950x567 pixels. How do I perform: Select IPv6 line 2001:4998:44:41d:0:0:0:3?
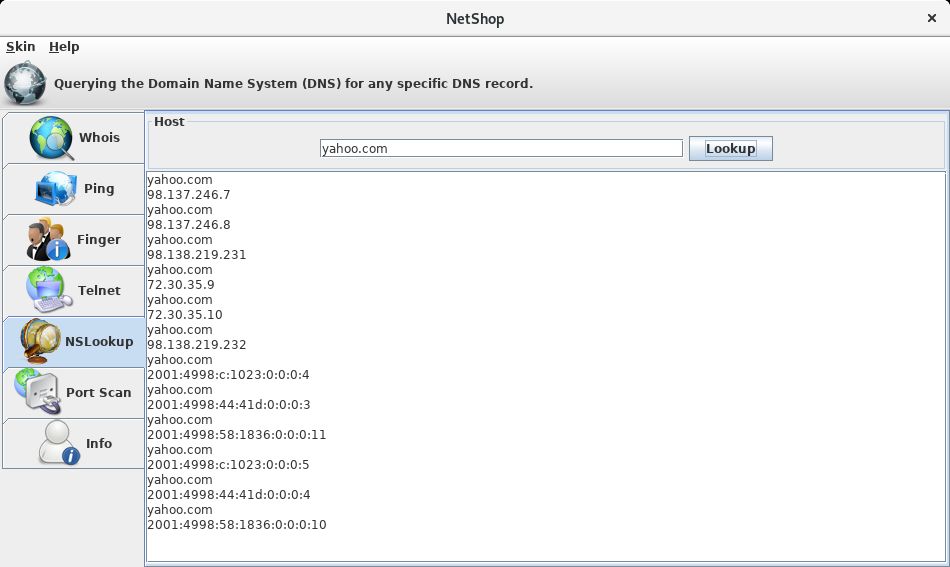[229, 405]
